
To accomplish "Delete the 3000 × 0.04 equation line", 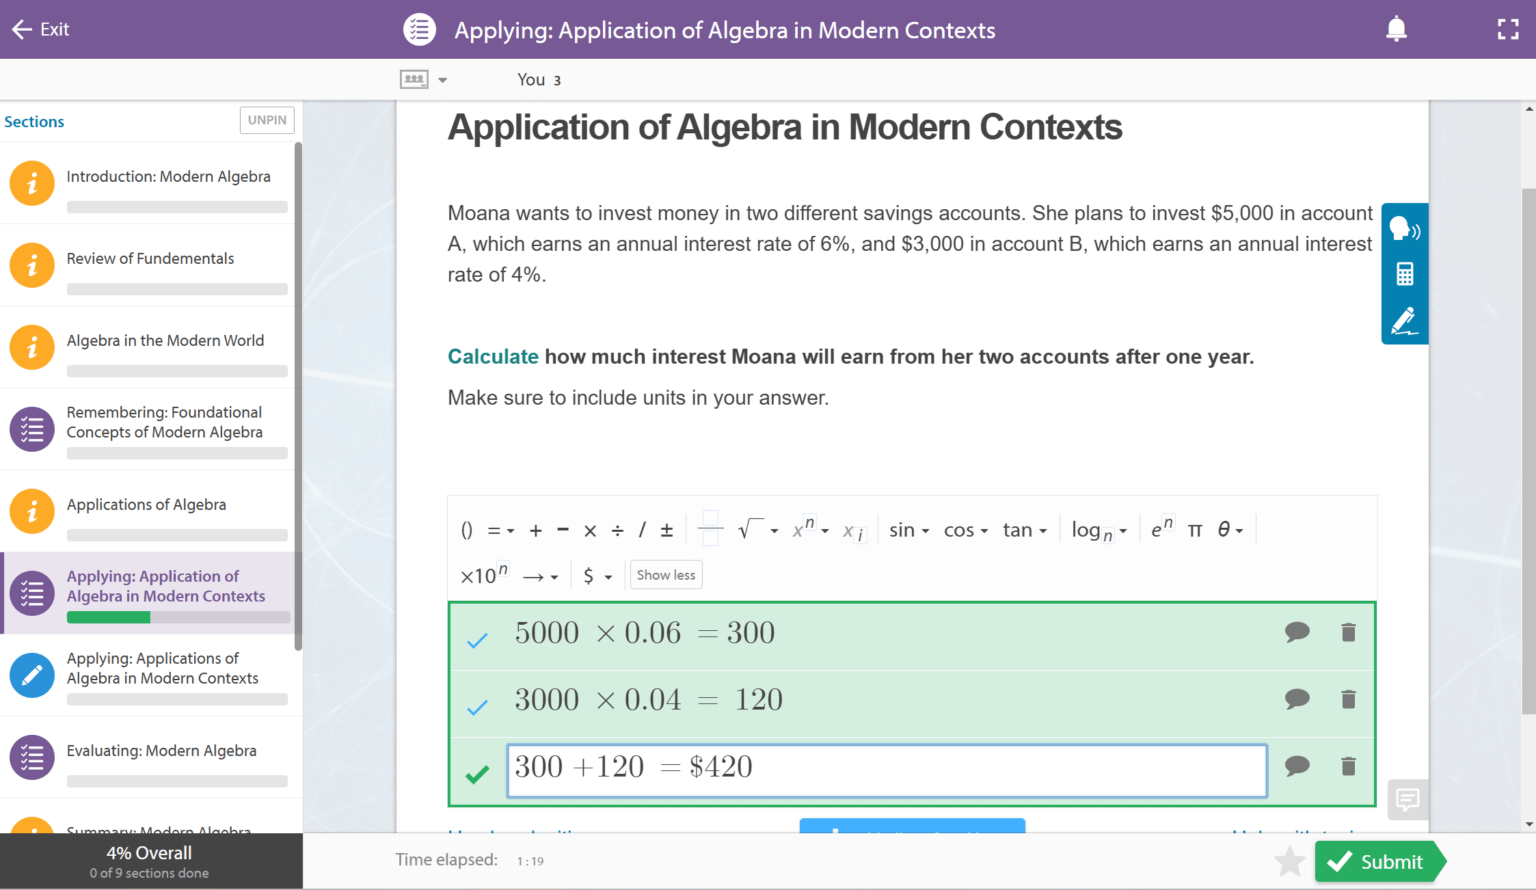I will click(x=1348, y=699).
